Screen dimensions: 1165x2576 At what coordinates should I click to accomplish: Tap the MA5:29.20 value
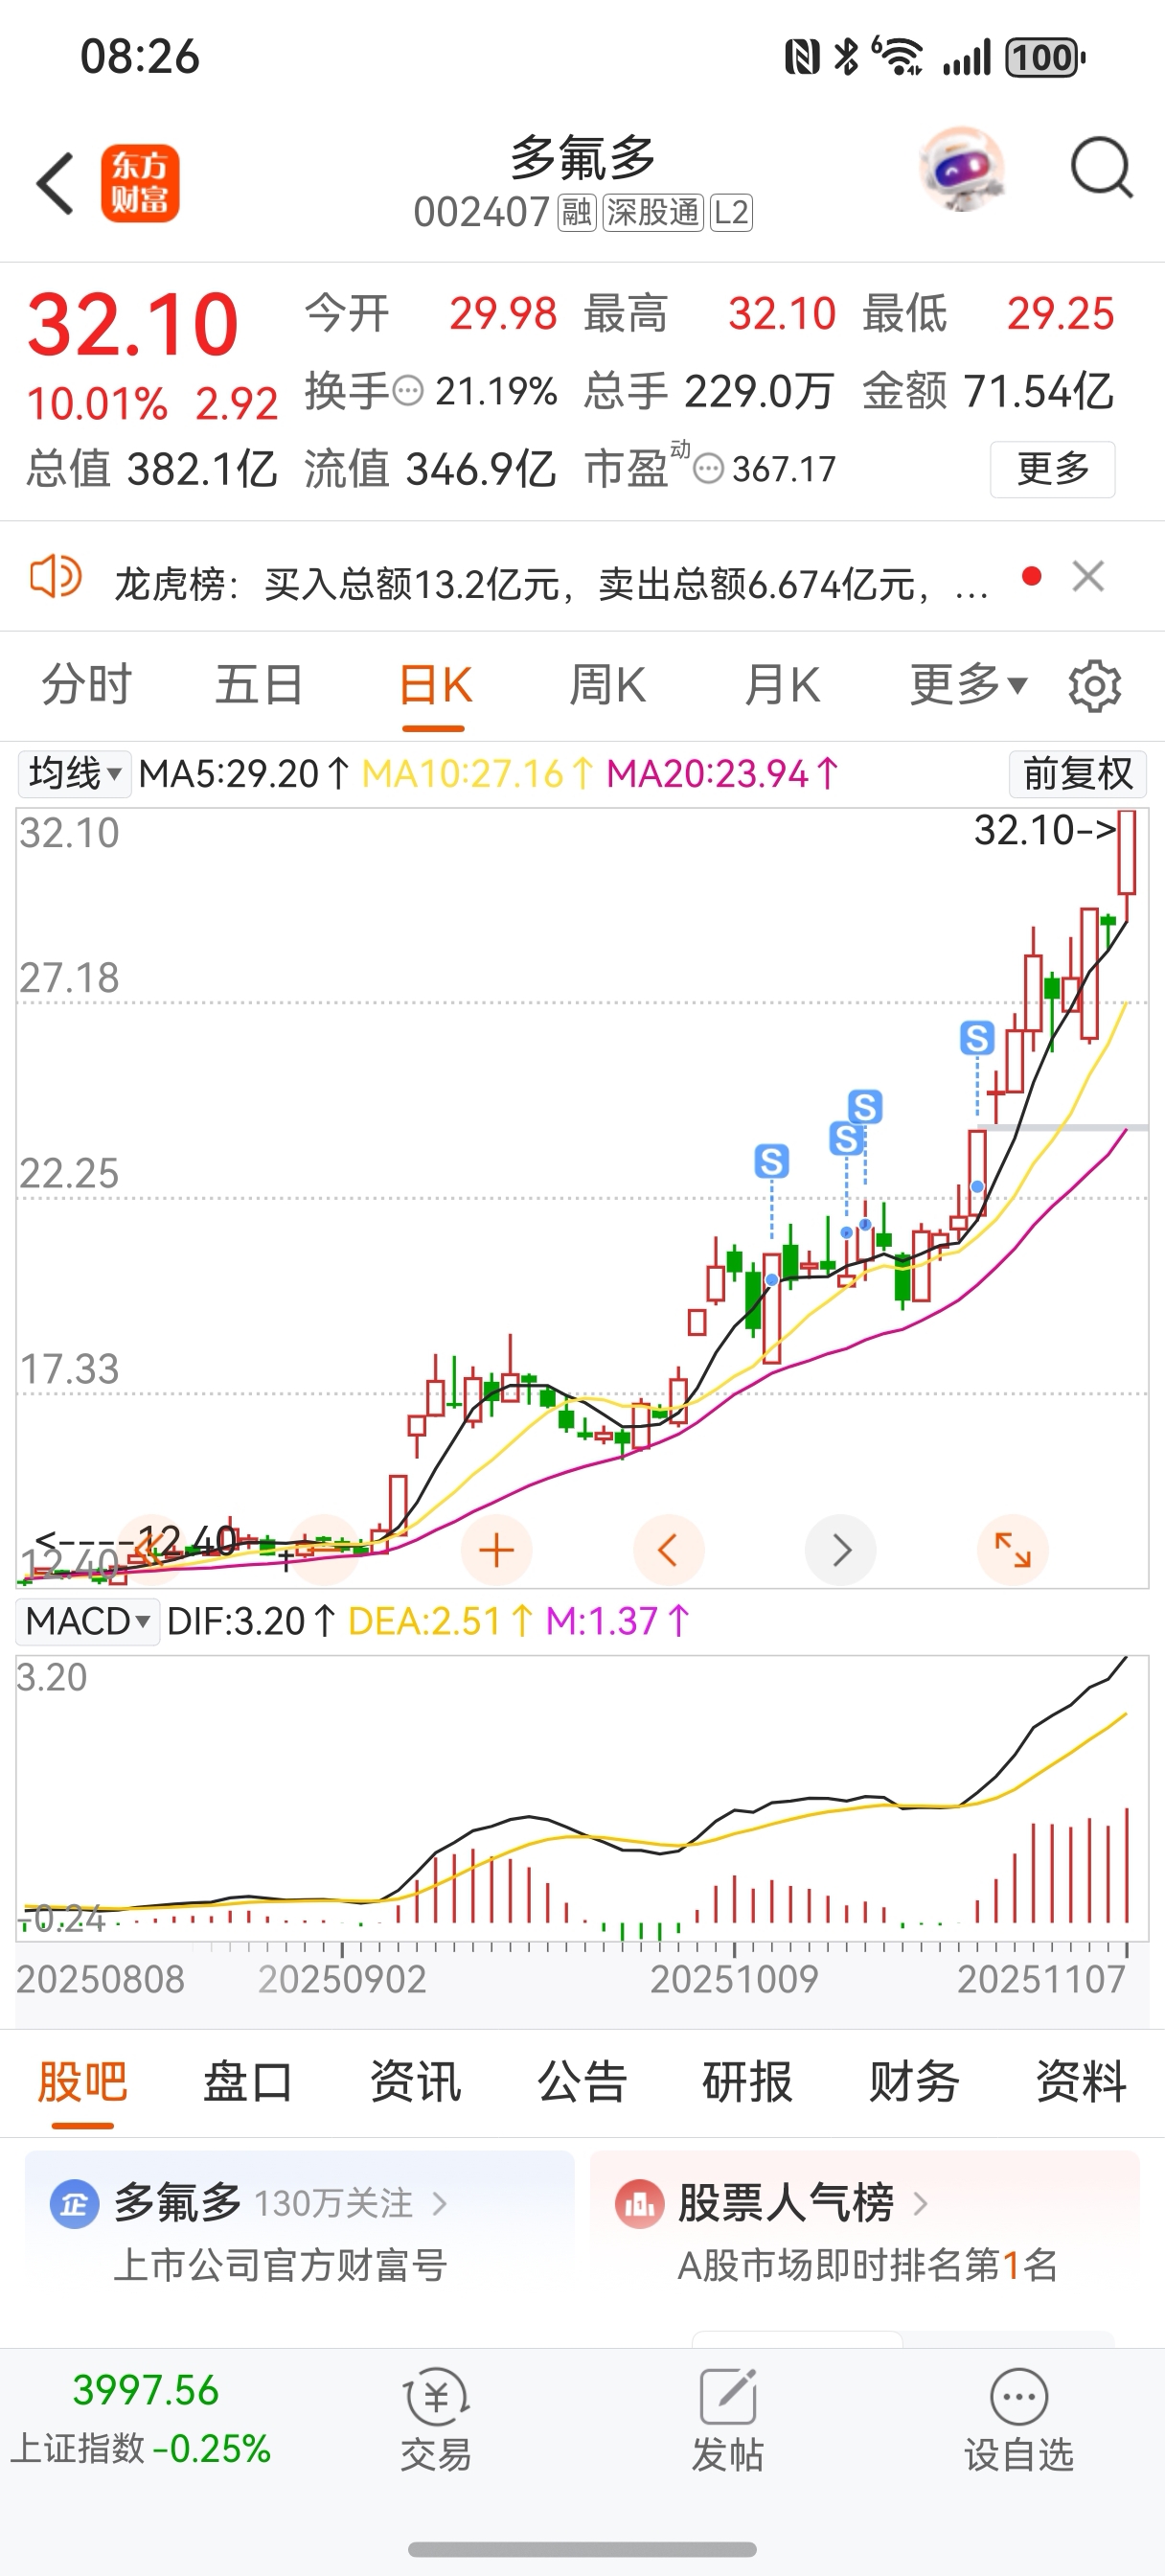point(244,774)
